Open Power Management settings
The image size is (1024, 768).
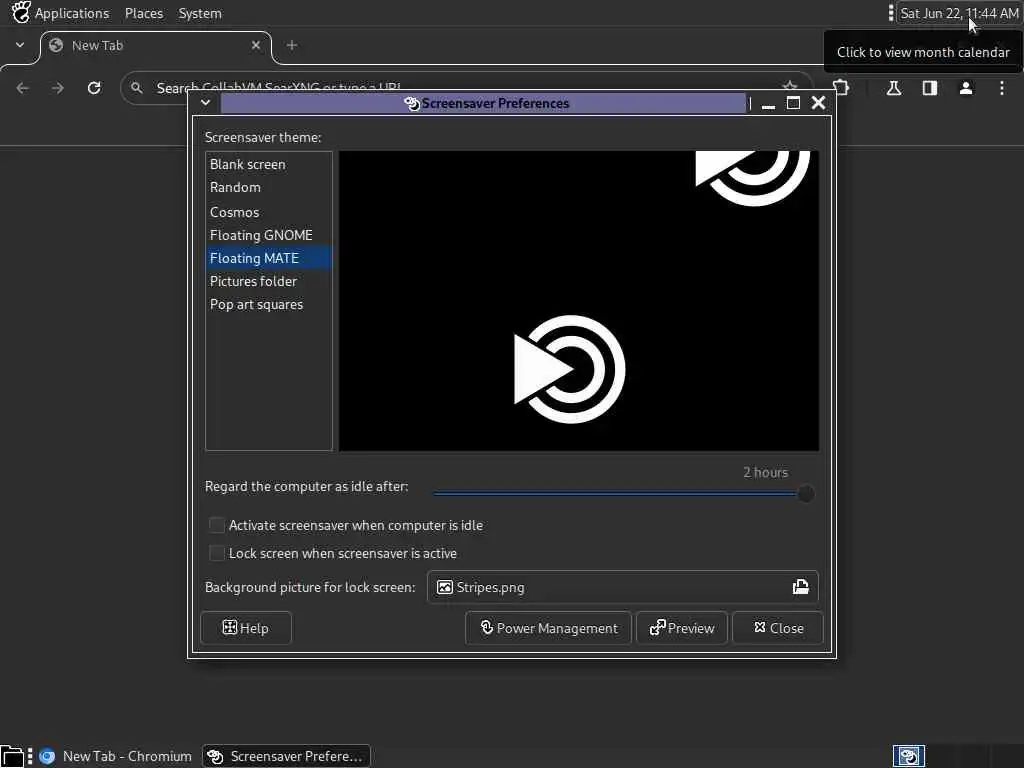549,628
